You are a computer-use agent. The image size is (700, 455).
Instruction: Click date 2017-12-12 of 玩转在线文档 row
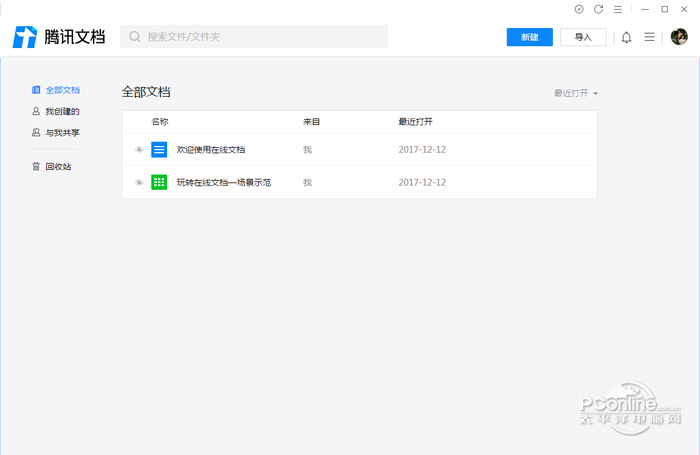coord(422,182)
